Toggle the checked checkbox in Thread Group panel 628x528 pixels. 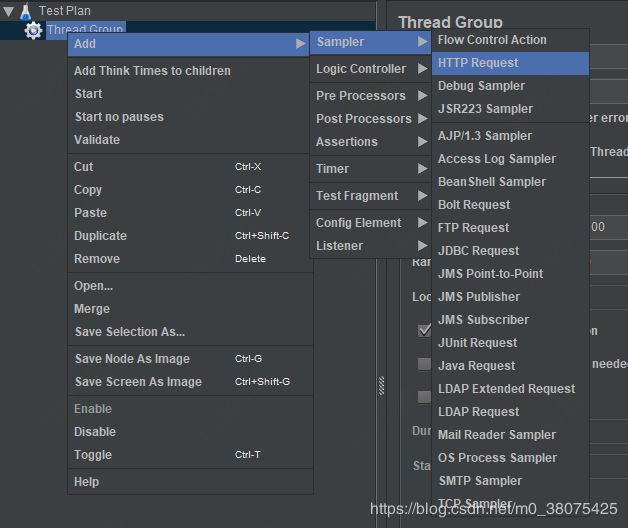424,331
